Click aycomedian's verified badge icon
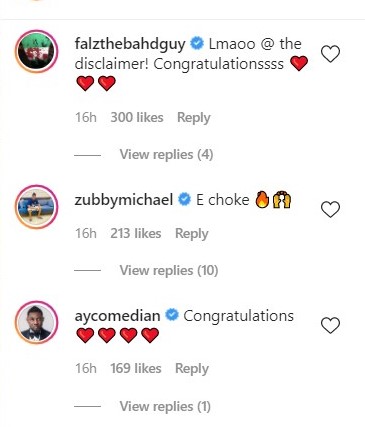 tap(172, 315)
